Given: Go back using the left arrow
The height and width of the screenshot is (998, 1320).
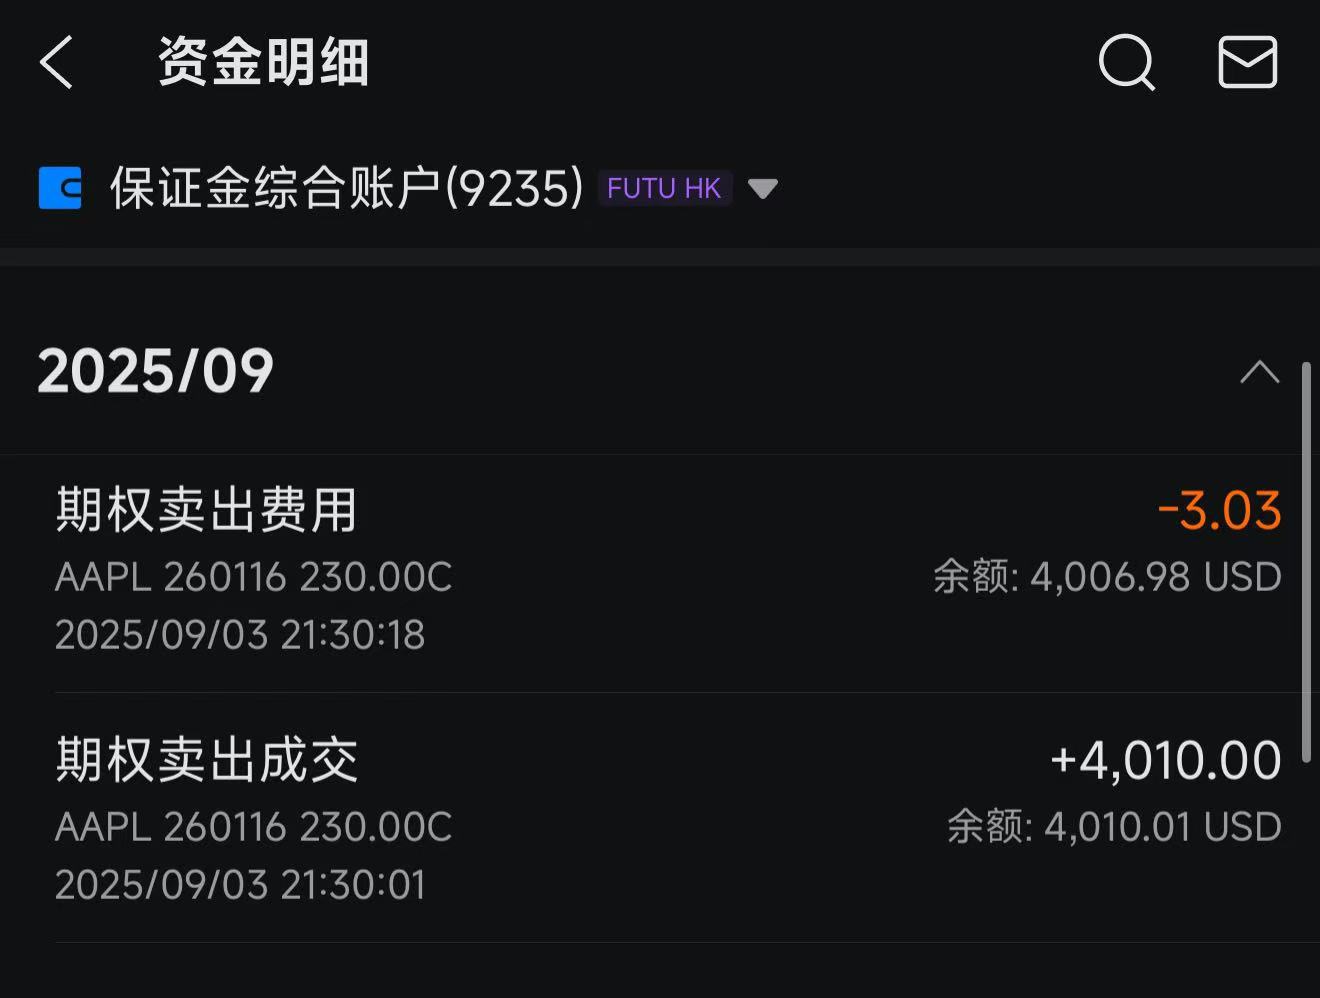Looking at the screenshot, I should point(57,62).
